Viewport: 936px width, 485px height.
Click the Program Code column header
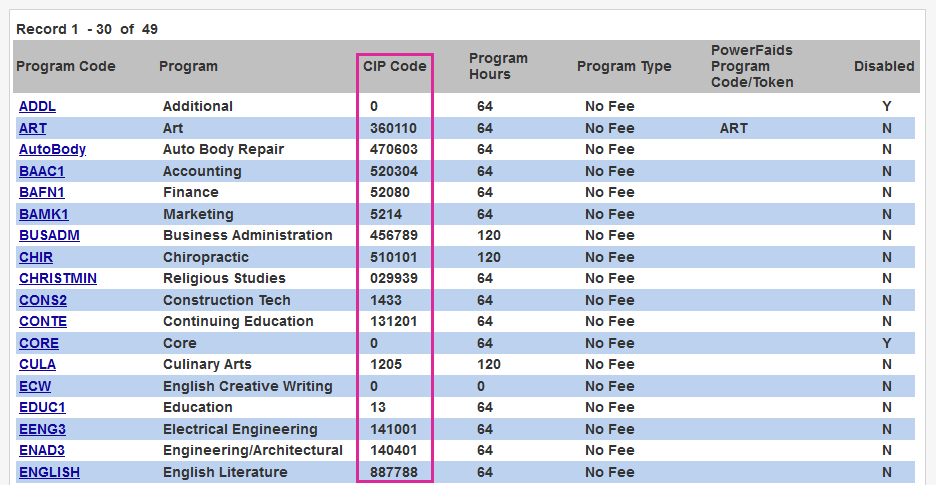66,66
